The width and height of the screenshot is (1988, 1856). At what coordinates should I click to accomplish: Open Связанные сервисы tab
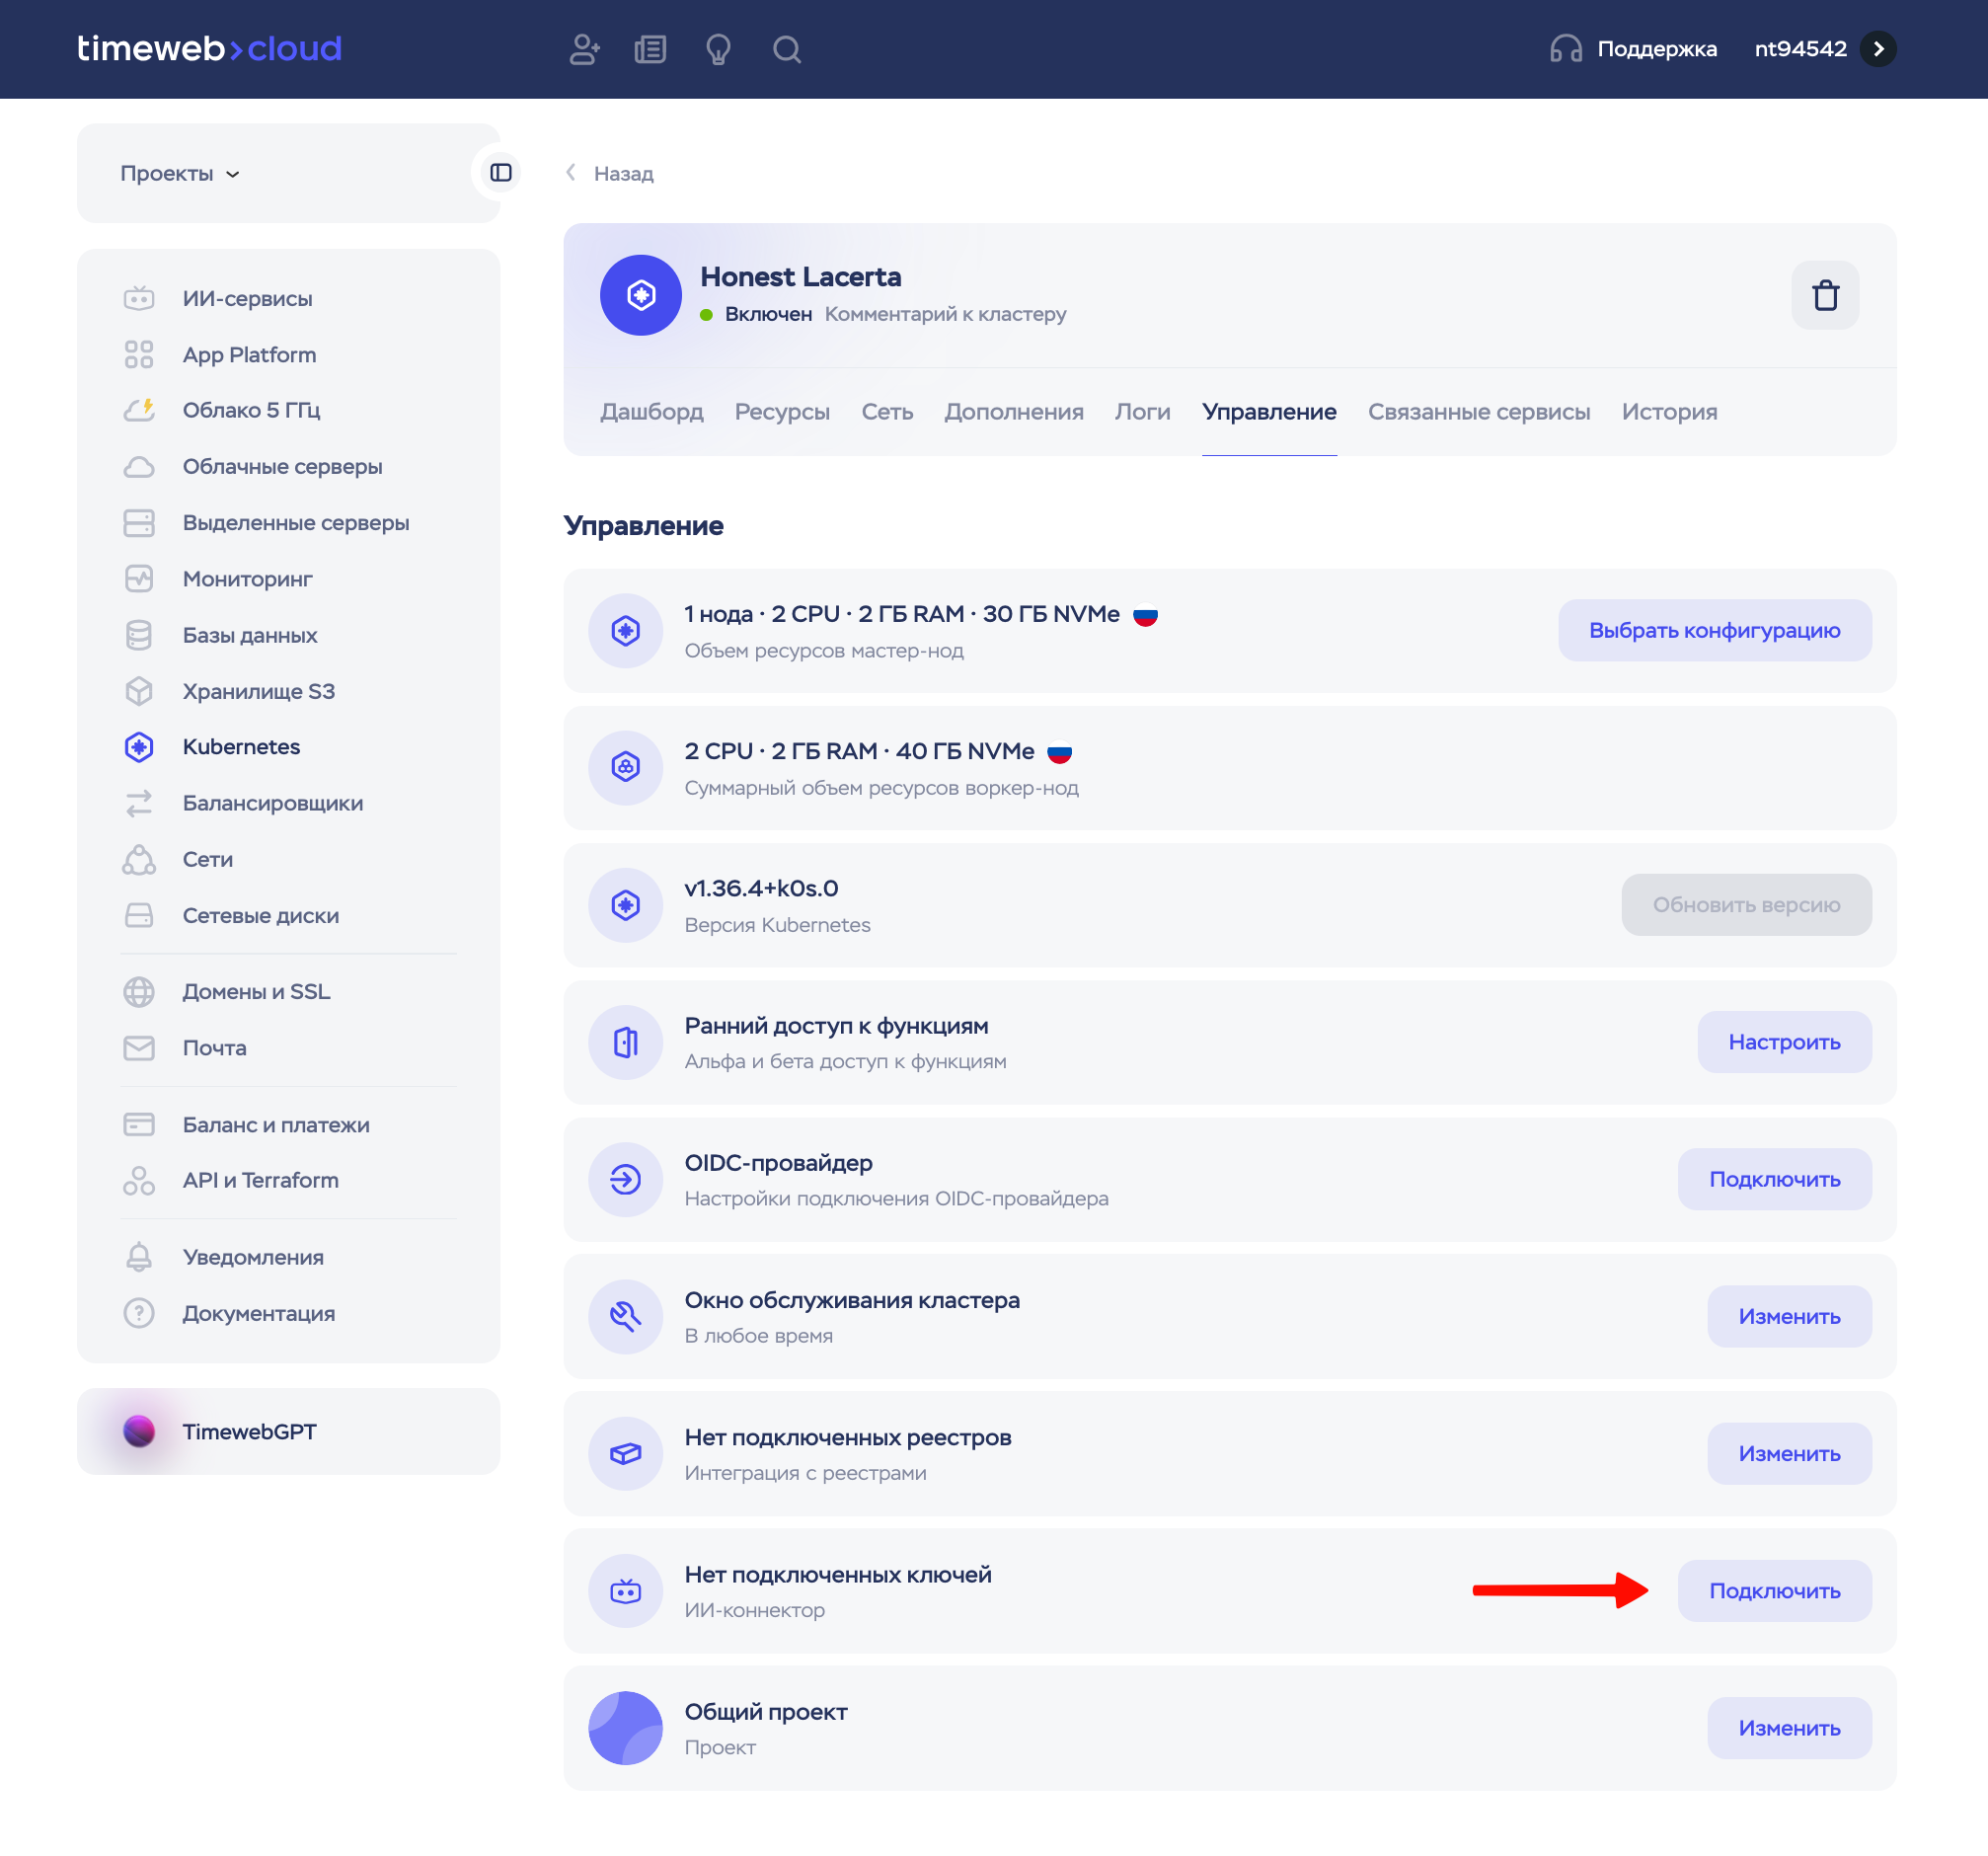(1478, 412)
